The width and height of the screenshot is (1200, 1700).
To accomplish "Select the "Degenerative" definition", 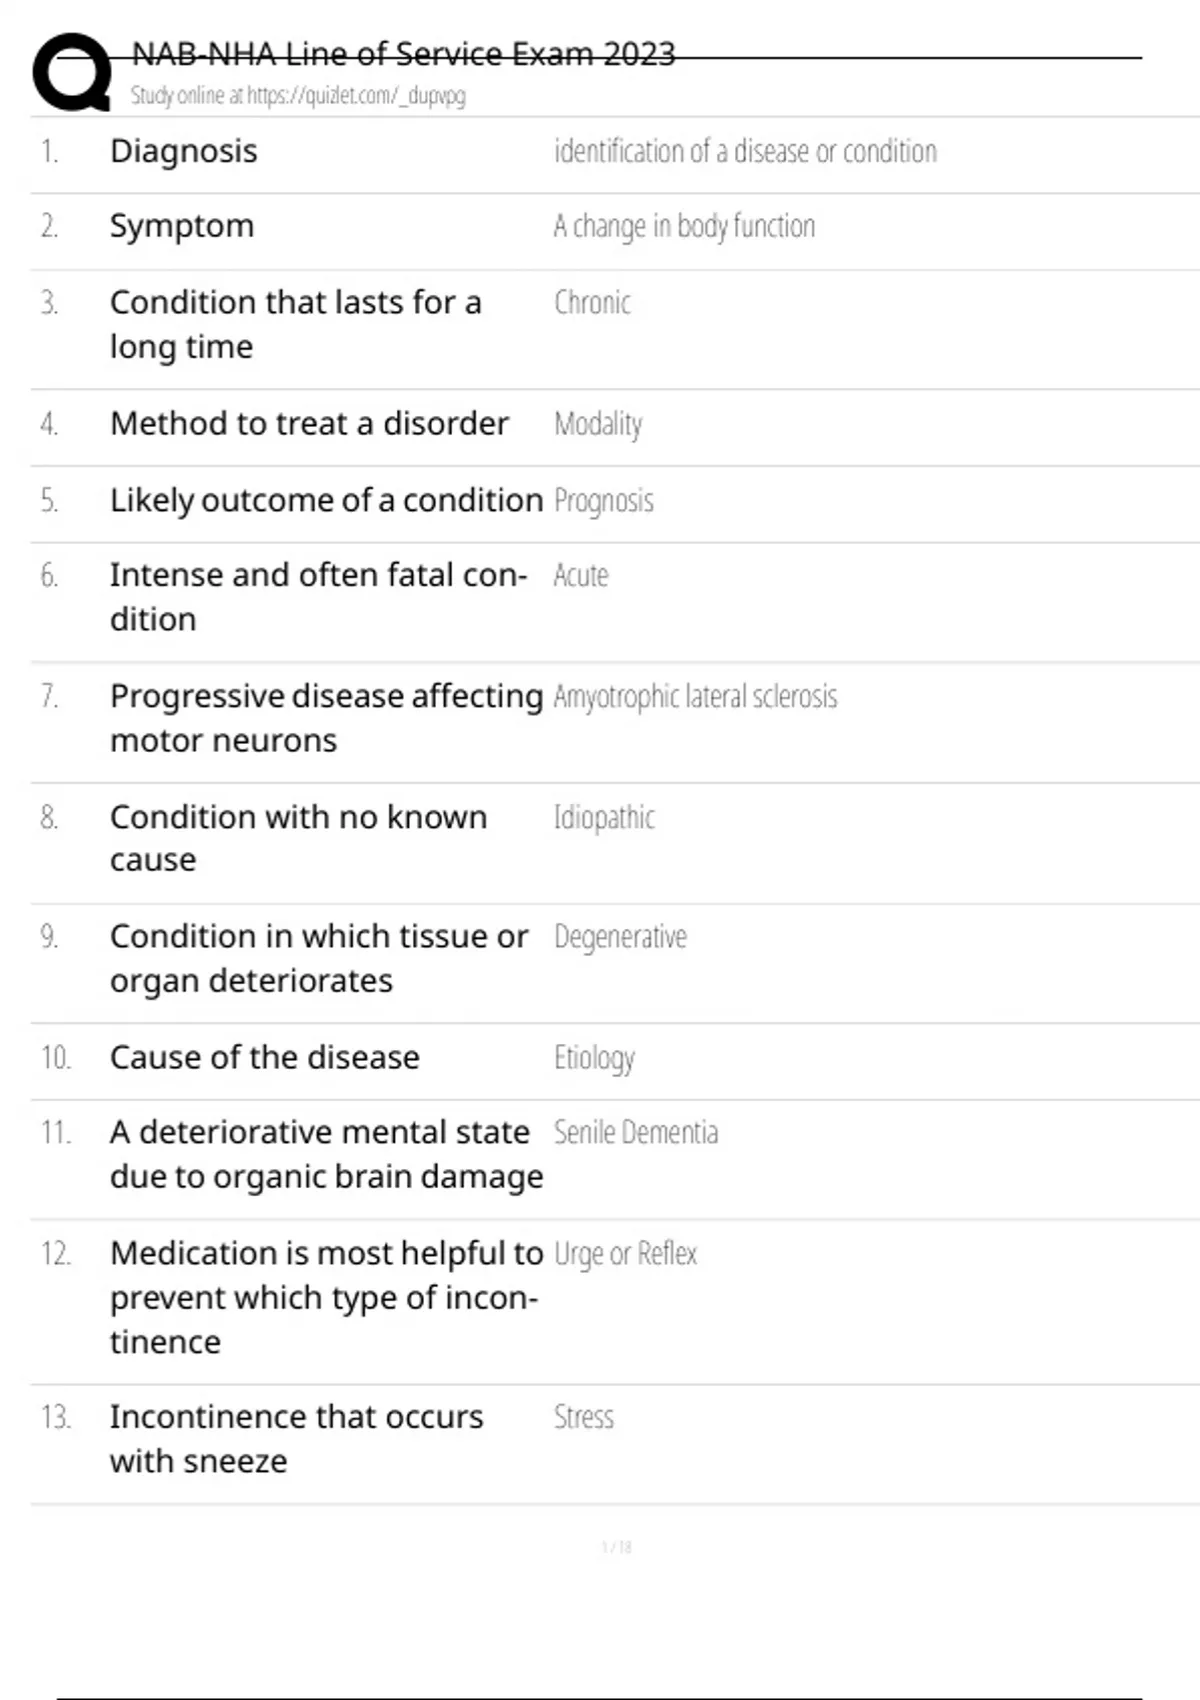I will point(620,937).
